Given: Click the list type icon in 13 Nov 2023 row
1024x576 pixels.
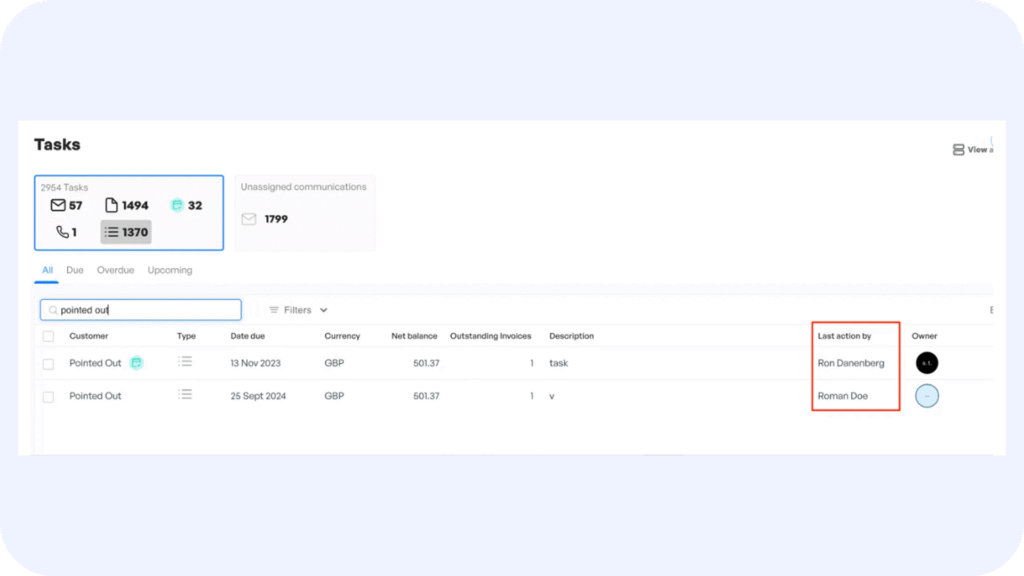Looking at the screenshot, I should tap(185, 362).
